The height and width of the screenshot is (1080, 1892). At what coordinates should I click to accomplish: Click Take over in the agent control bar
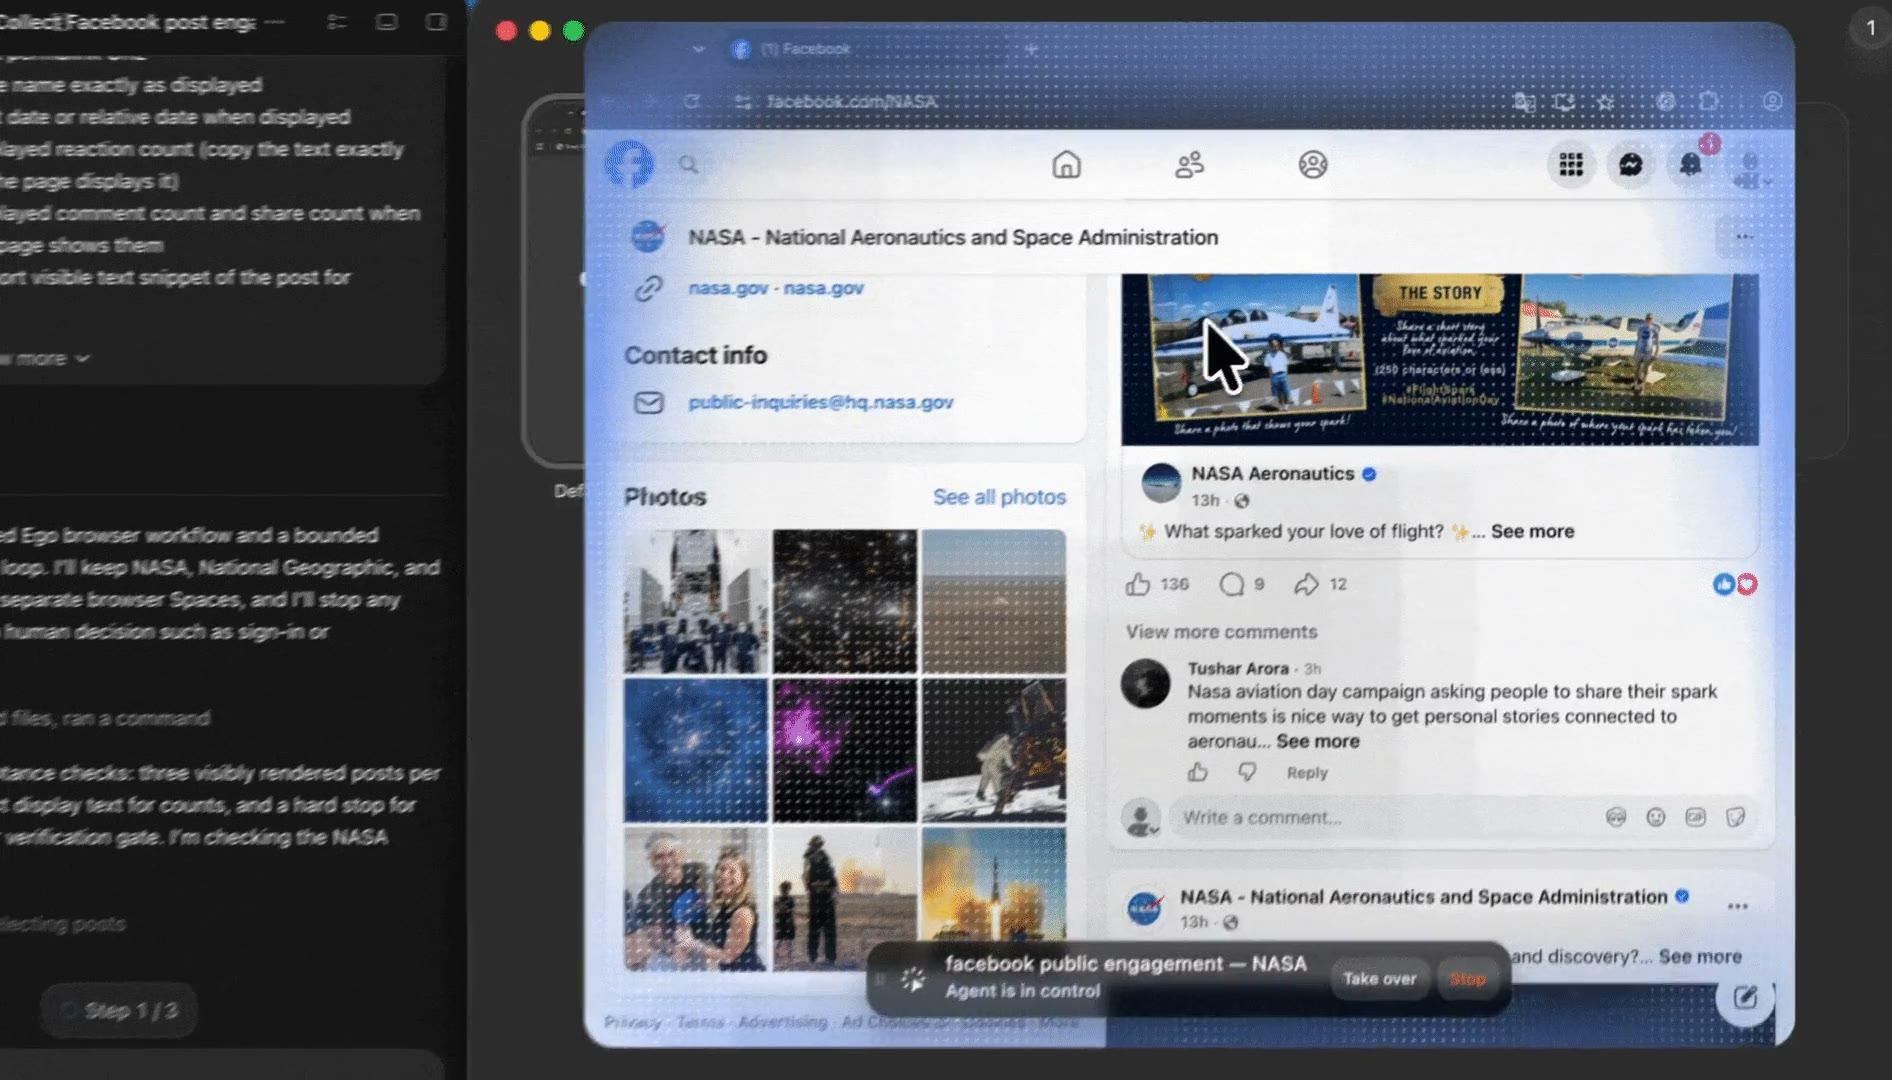point(1379,979)
